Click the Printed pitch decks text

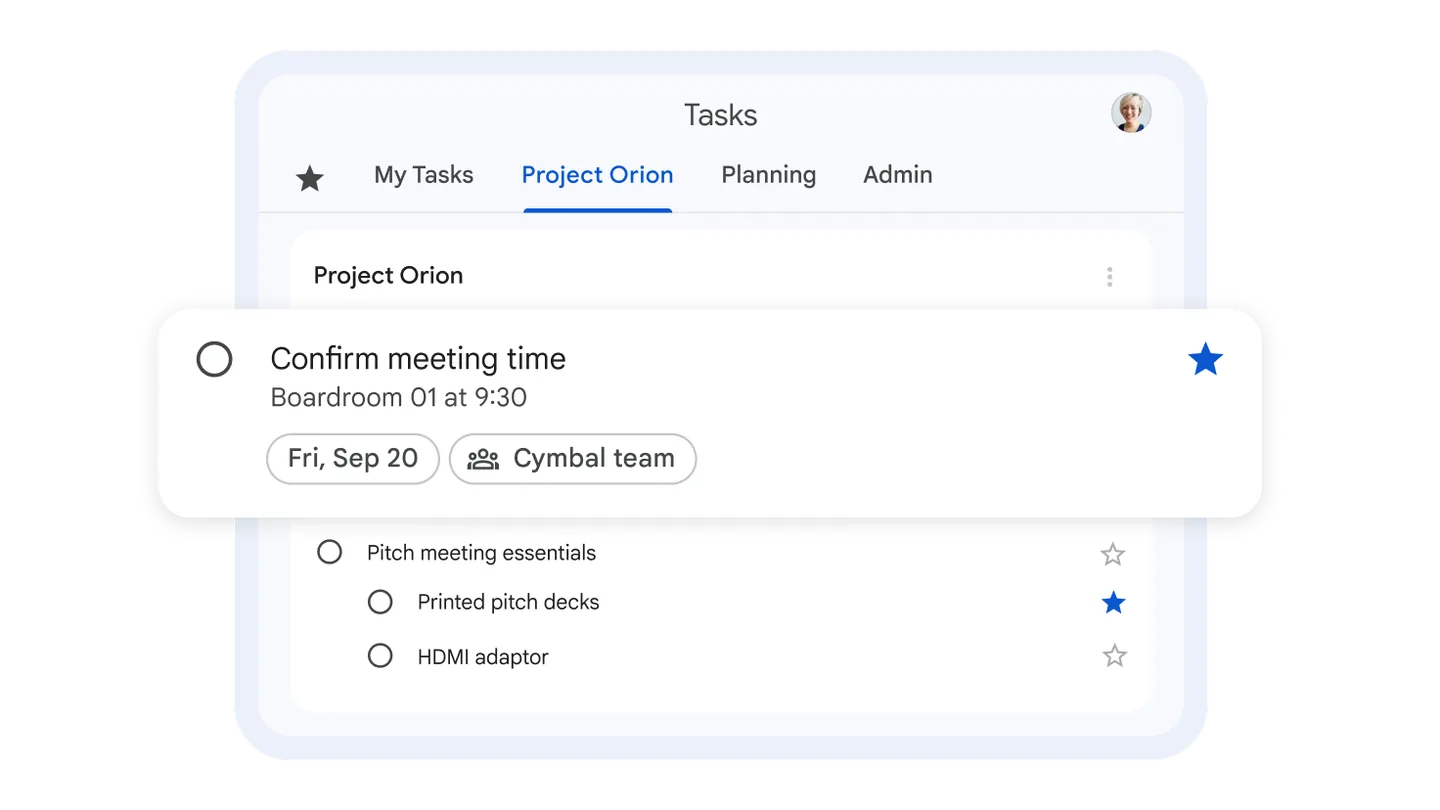pyautogui.click(x=508, y=602)
